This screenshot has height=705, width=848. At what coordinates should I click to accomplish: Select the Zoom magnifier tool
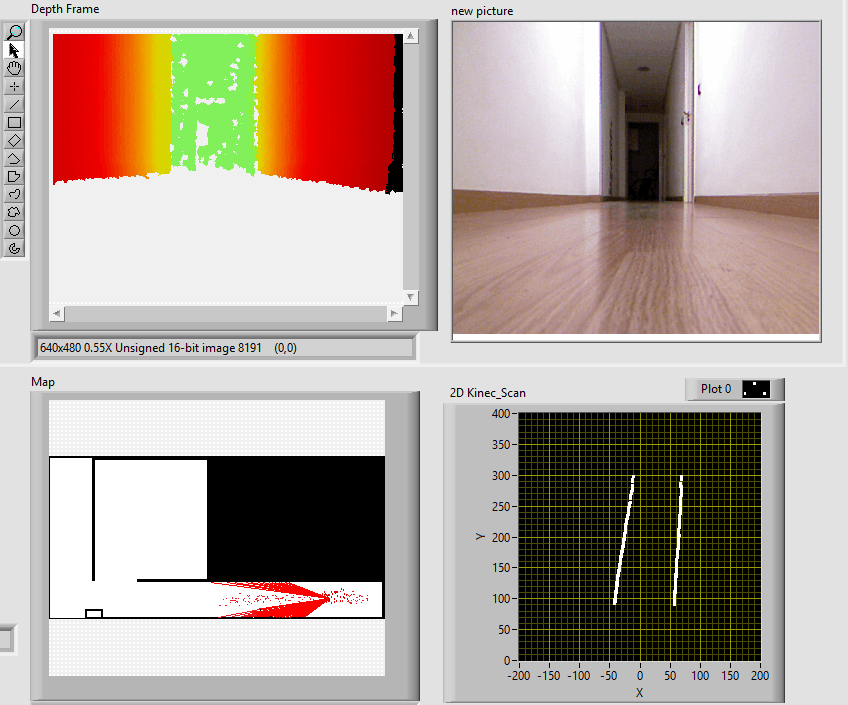pos(14,32)
